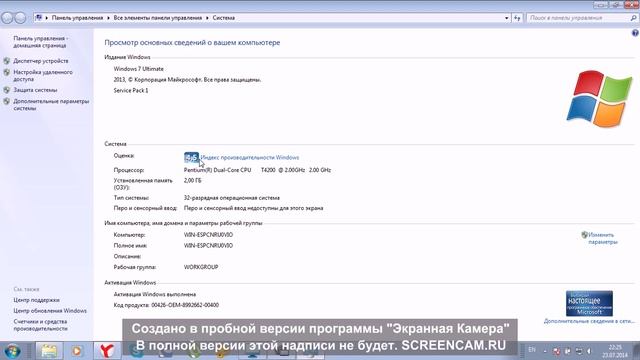Select Система breadcrumb segment
This screenshot has width=640, height=360.
click(223, 18)
